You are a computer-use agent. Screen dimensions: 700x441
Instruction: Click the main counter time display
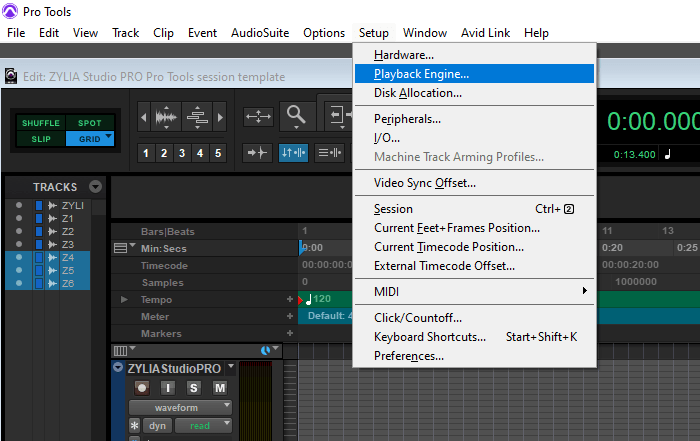[653, 121]
